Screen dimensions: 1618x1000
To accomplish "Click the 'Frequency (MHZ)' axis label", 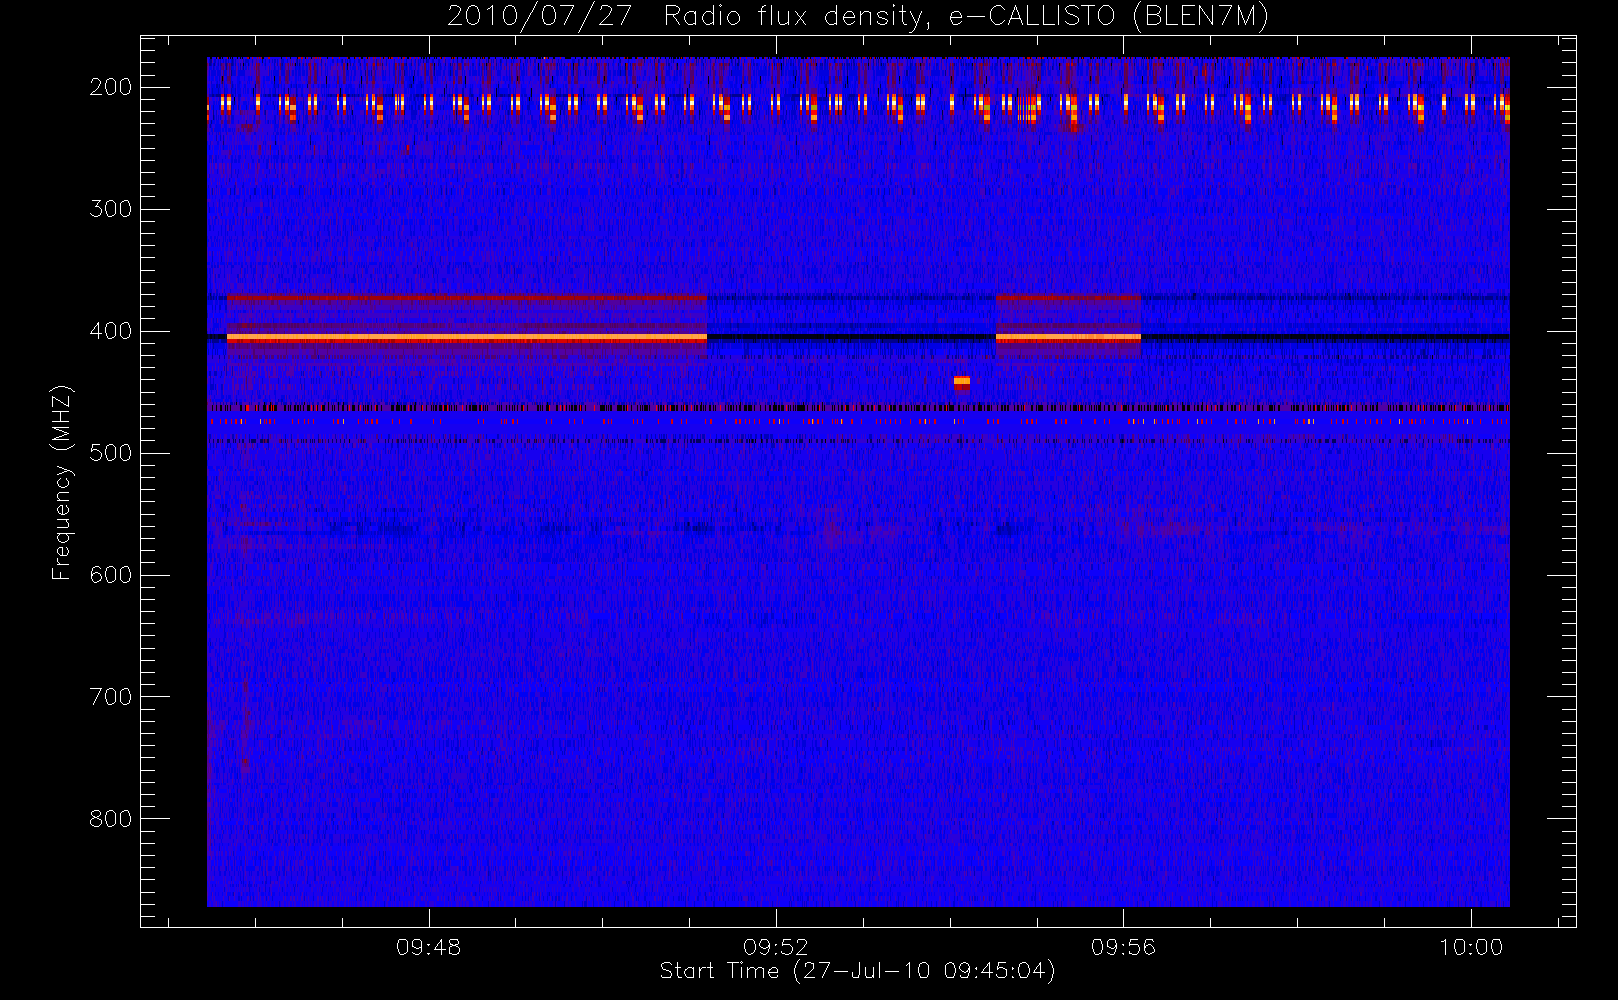I will click(62, 482).
